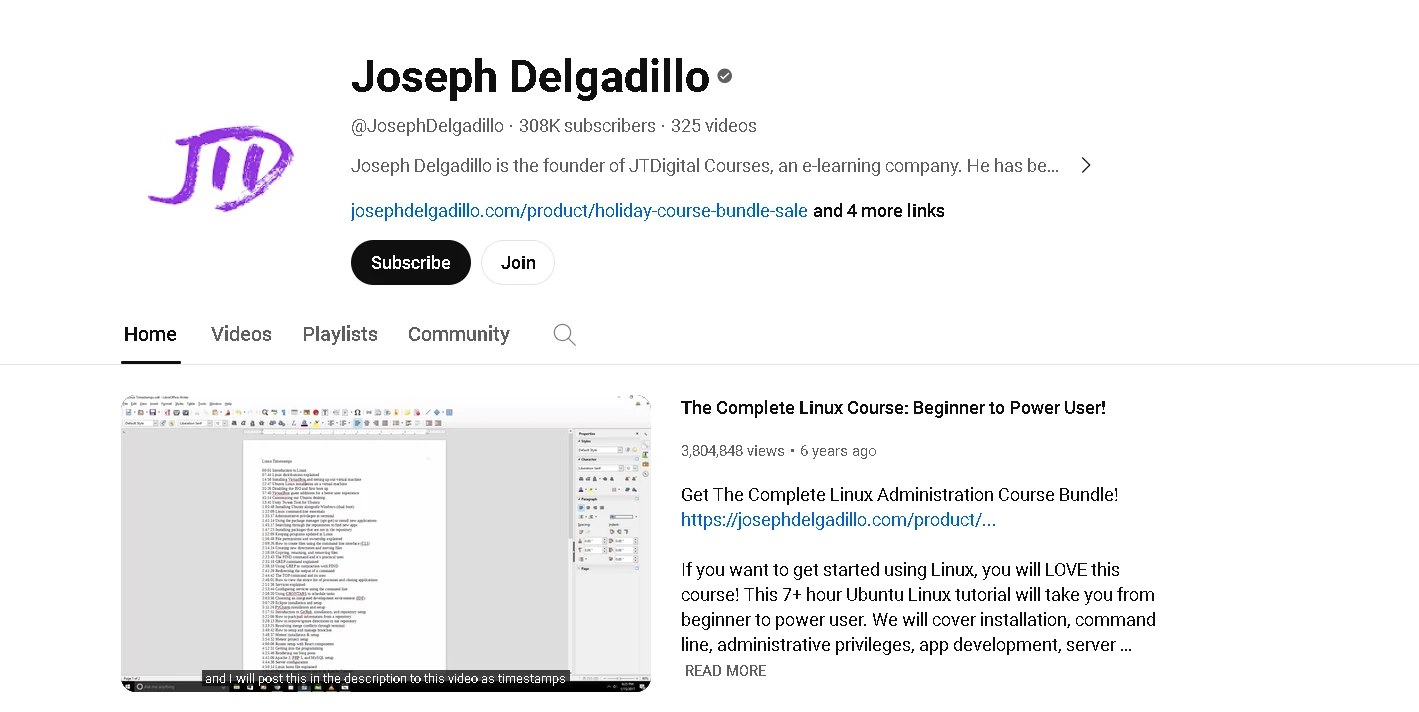Subscribe to Joseph Delgadillo's channel

tap(410, 263)
